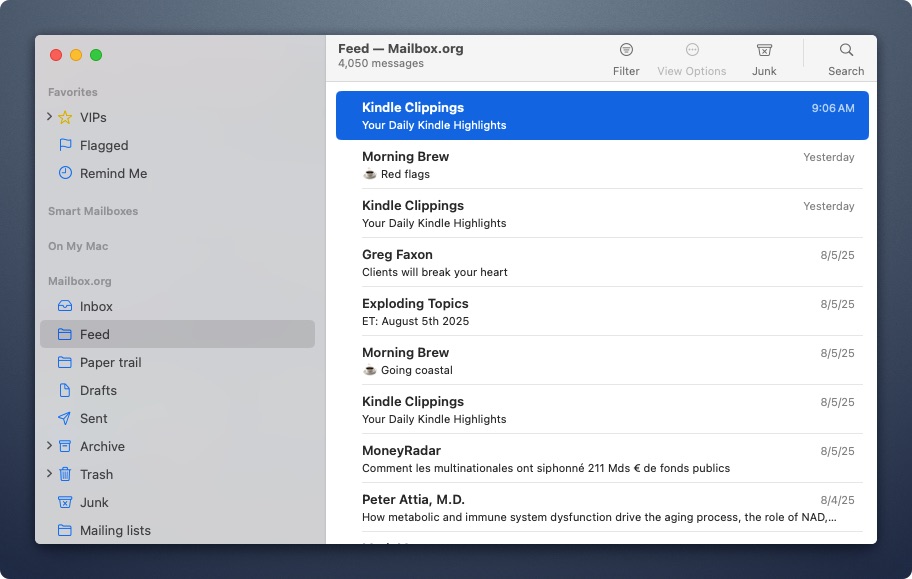Open the Sent mailbox label
The height and width of the screenshot is (579, 912).
point(94,418)
